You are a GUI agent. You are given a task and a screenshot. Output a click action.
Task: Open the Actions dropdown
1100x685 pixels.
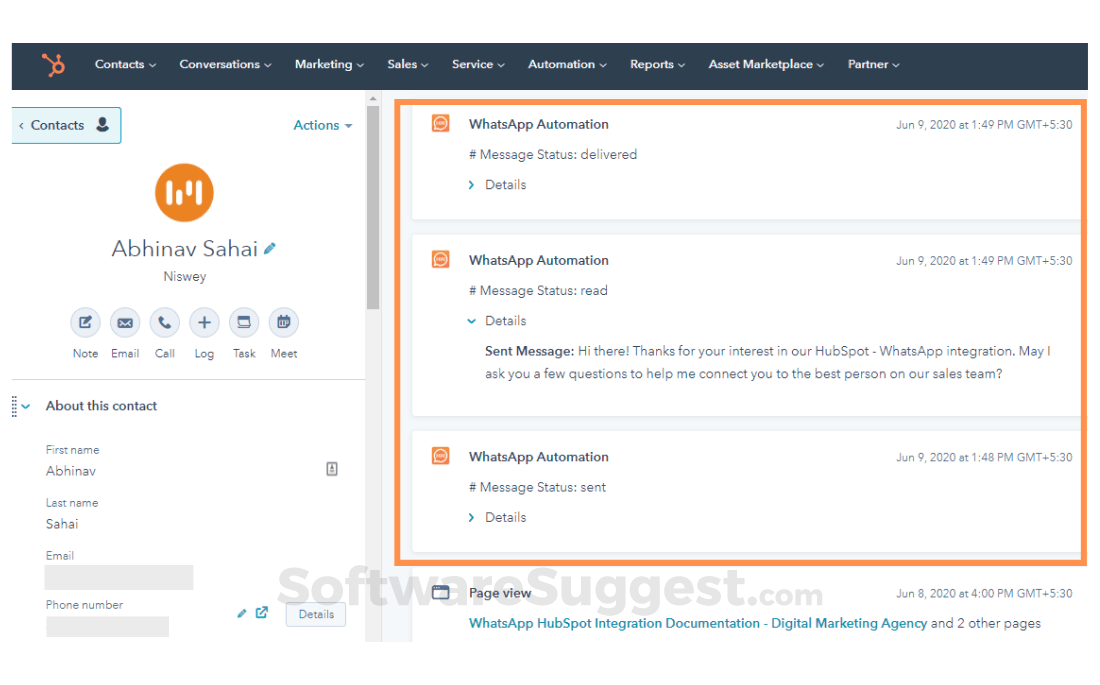point(323,126)
